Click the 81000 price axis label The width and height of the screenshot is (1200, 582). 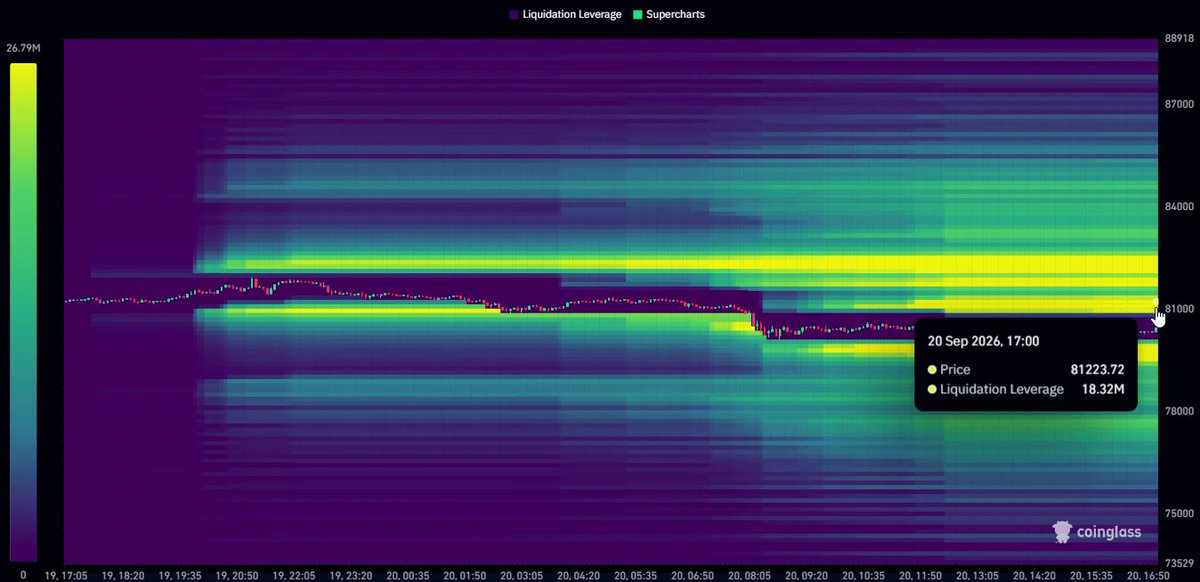tap(1181, 309)
